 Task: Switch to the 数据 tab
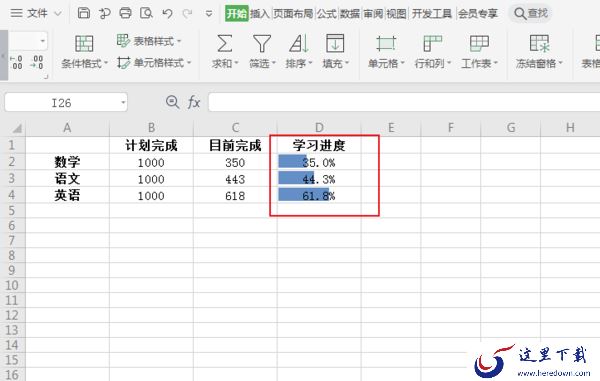pyautogui.click(x=350, y=14)
